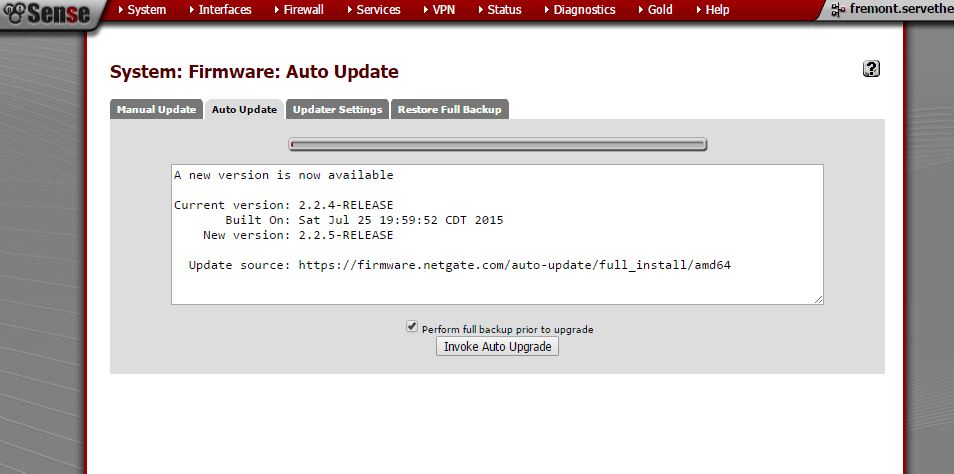The height and width of the screenshot is (474, 954).
Task: Select the Auto Update tab
Action: click(245, 110)
